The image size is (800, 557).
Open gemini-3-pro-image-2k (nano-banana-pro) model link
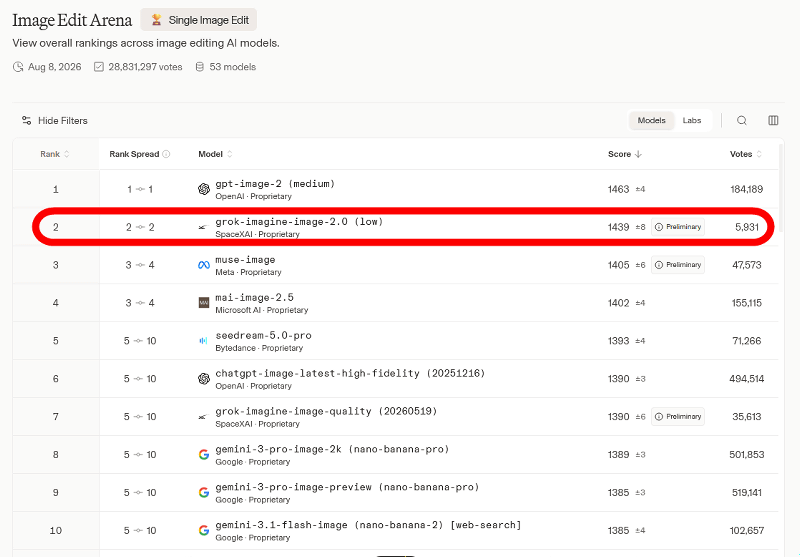[x=332, y=449]
